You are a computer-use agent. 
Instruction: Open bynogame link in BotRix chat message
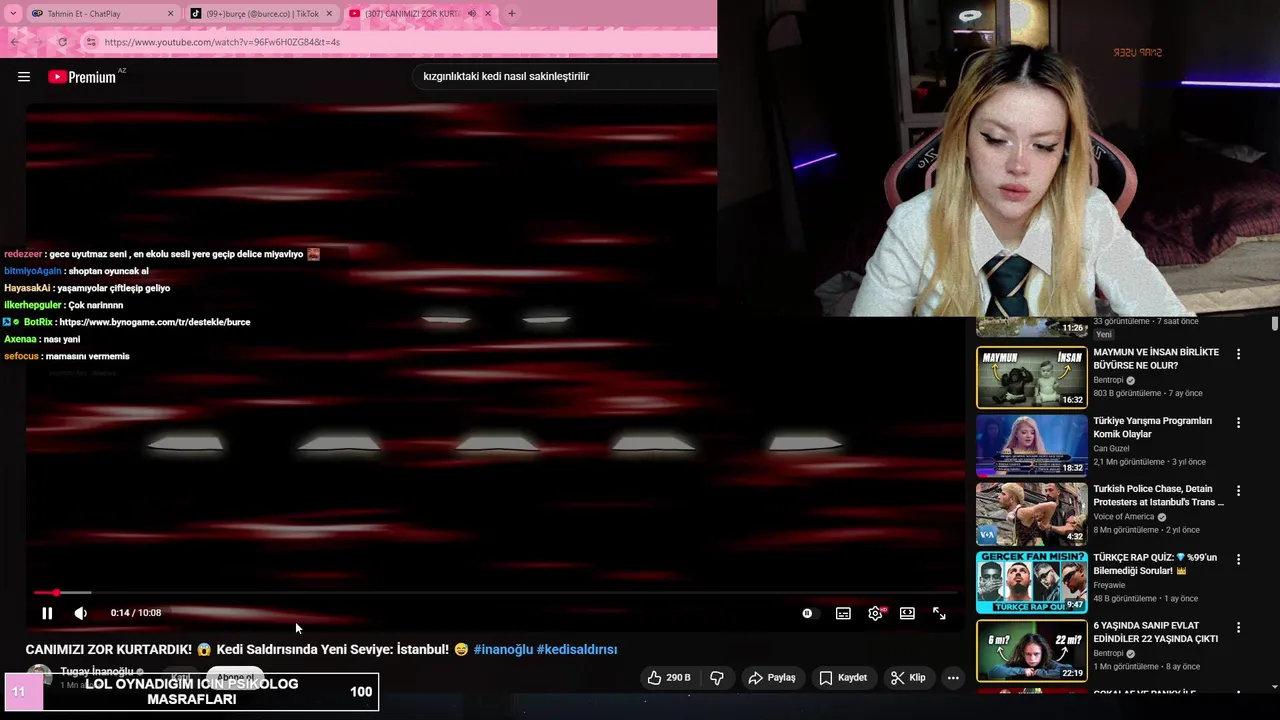coord(155,322)
